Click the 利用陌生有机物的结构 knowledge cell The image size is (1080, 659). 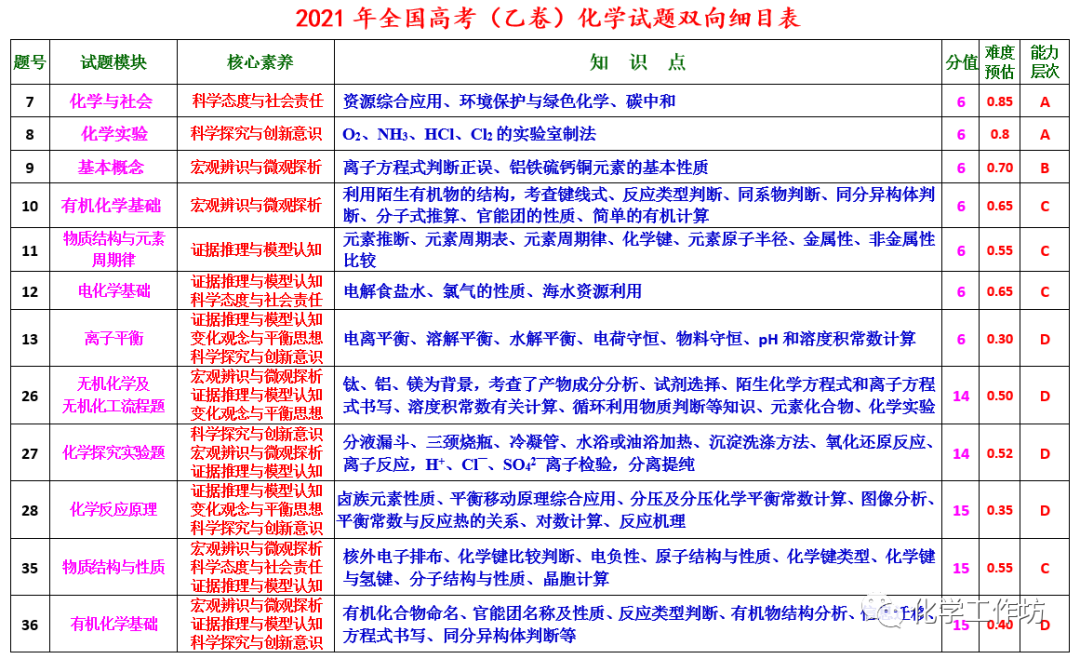point(638,205)
